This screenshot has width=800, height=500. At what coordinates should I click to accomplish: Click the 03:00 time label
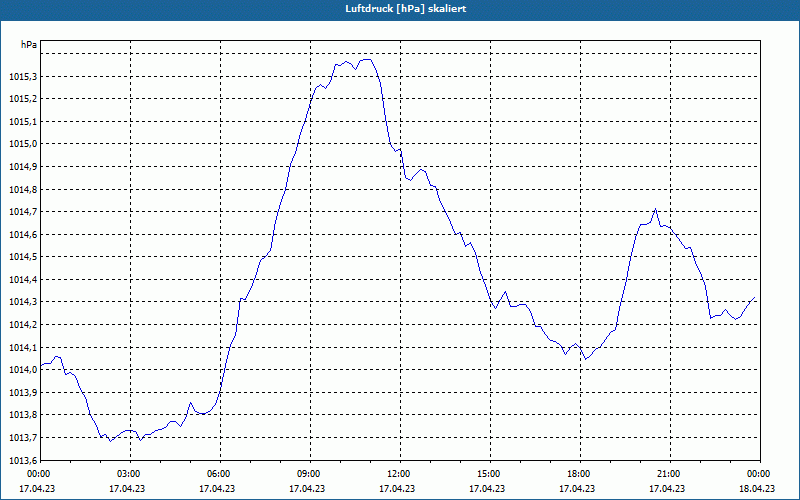[x=128, y=474]
